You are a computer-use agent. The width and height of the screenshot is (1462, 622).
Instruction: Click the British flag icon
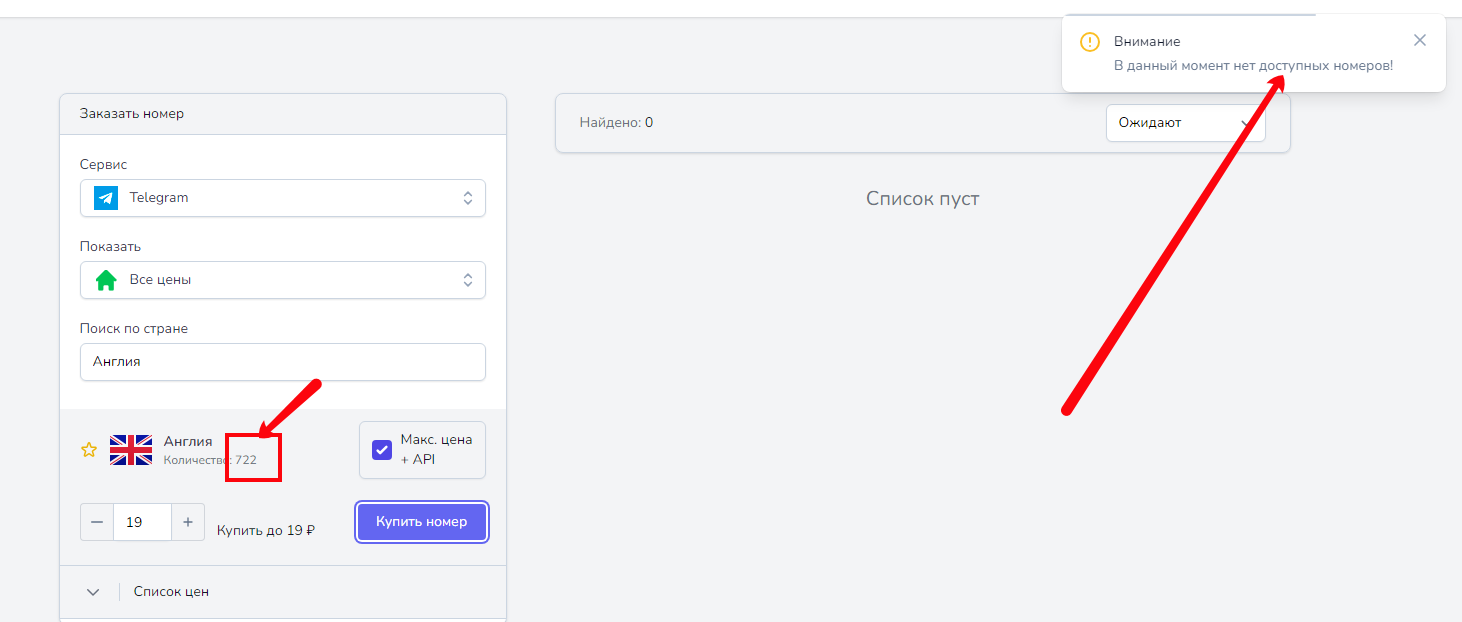point(131,450)
